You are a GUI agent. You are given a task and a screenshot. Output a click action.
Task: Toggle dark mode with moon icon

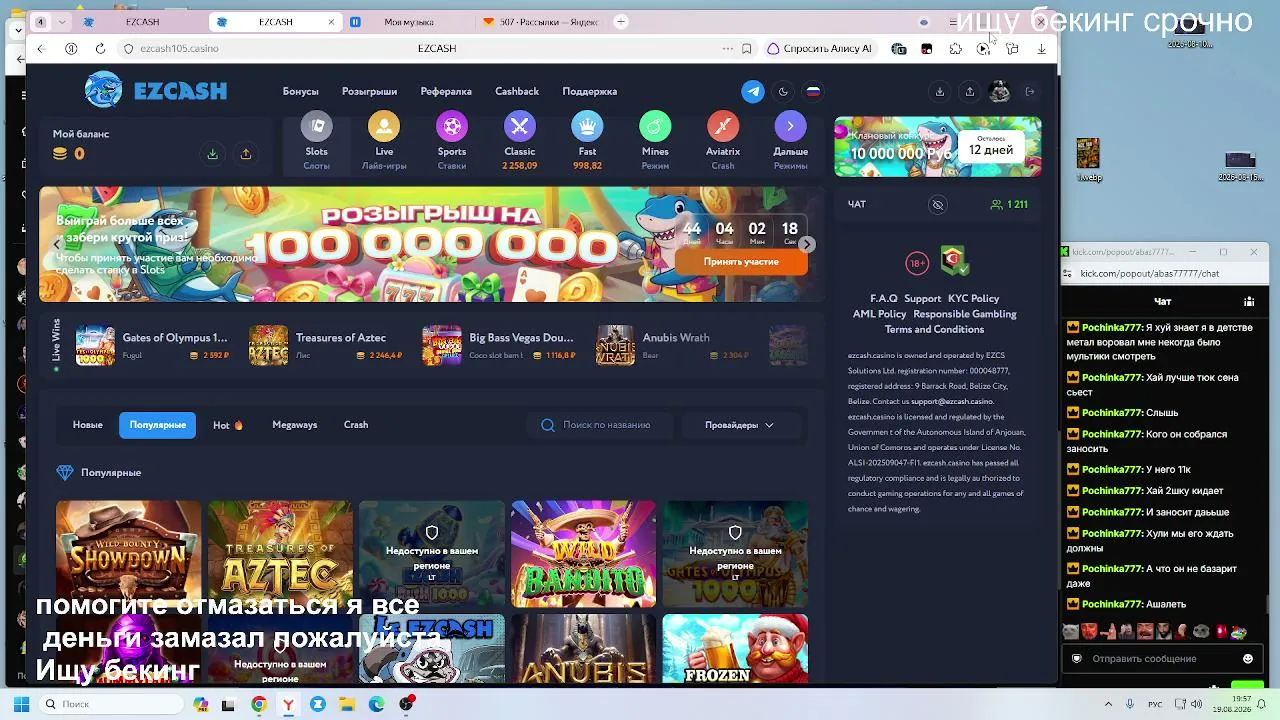click(x=783, y=91)
